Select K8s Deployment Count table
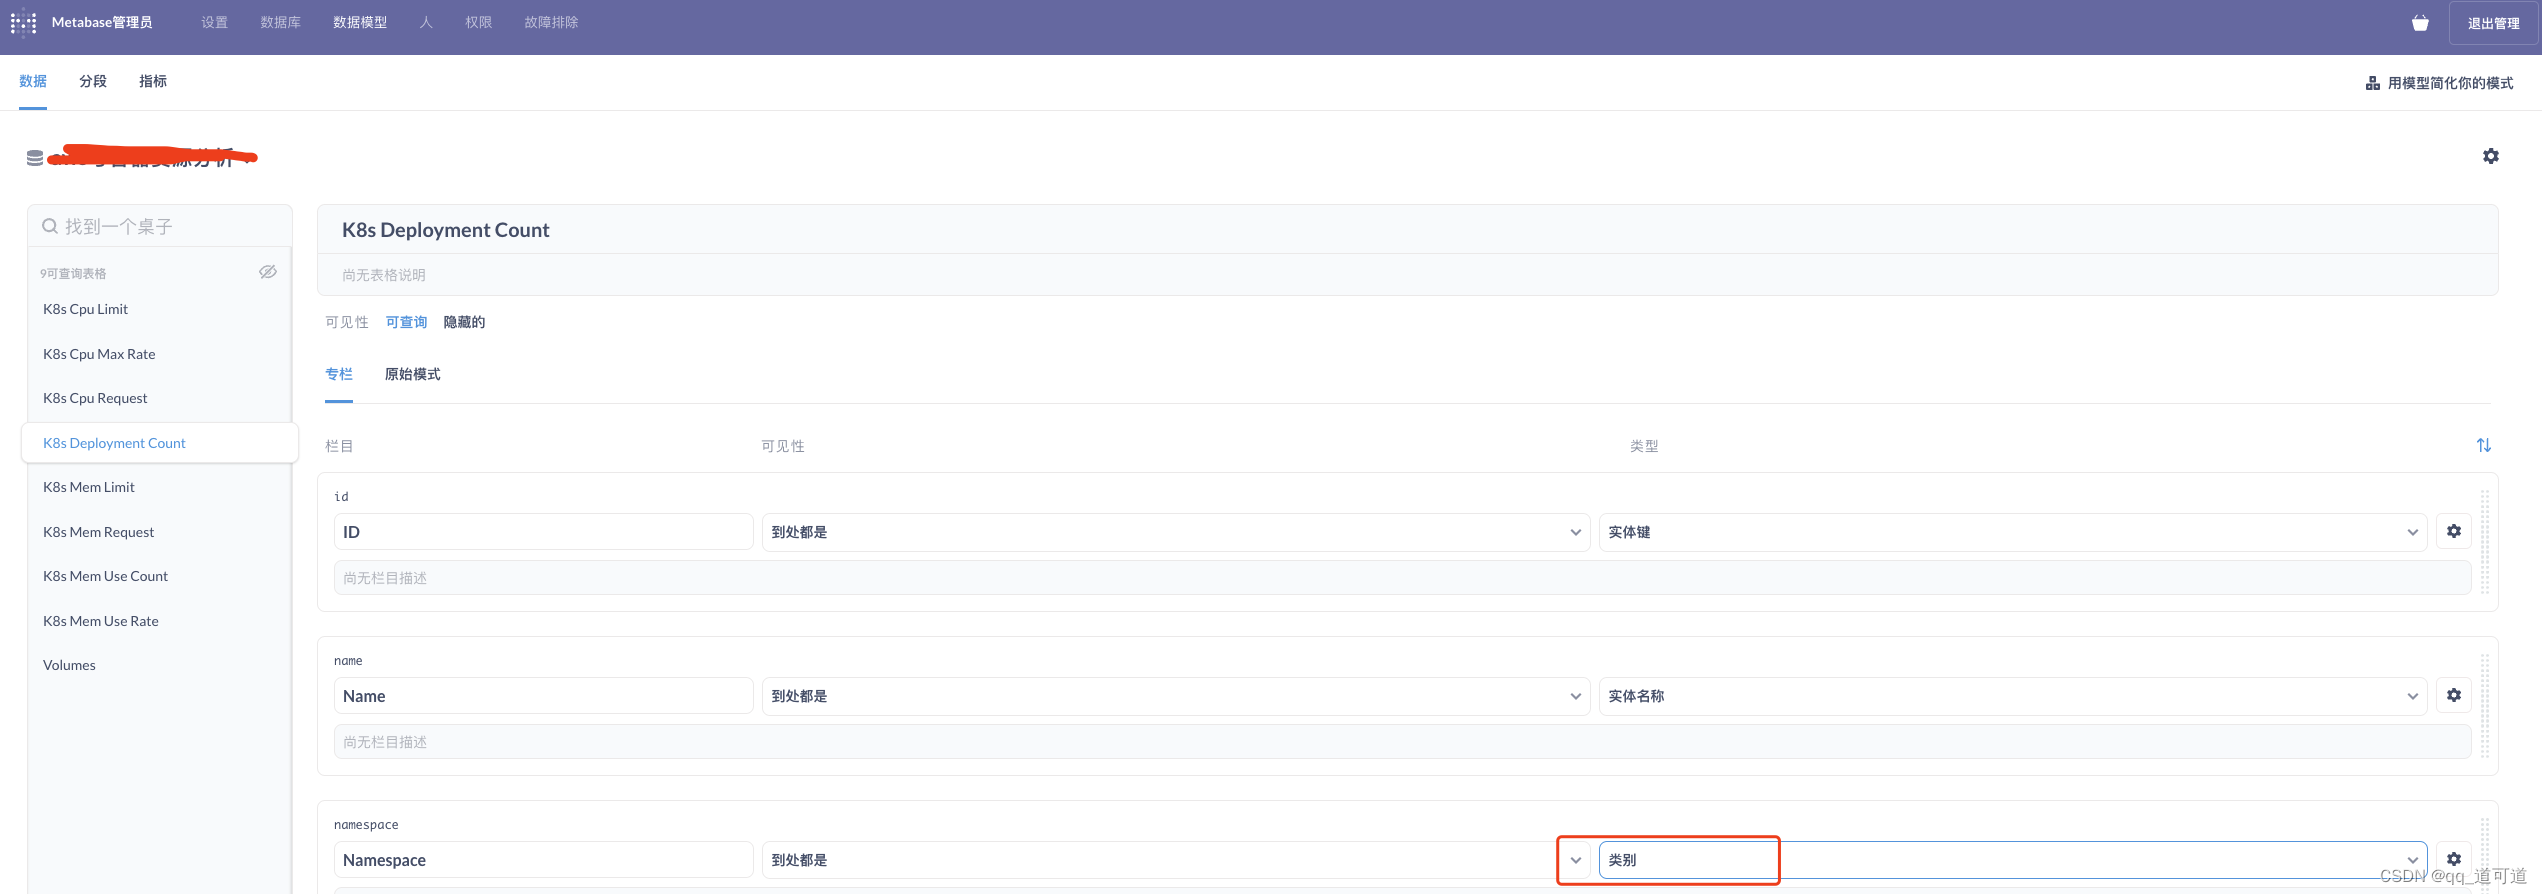Viewport: 2542px width, 894px height. (x=160, y=443)
